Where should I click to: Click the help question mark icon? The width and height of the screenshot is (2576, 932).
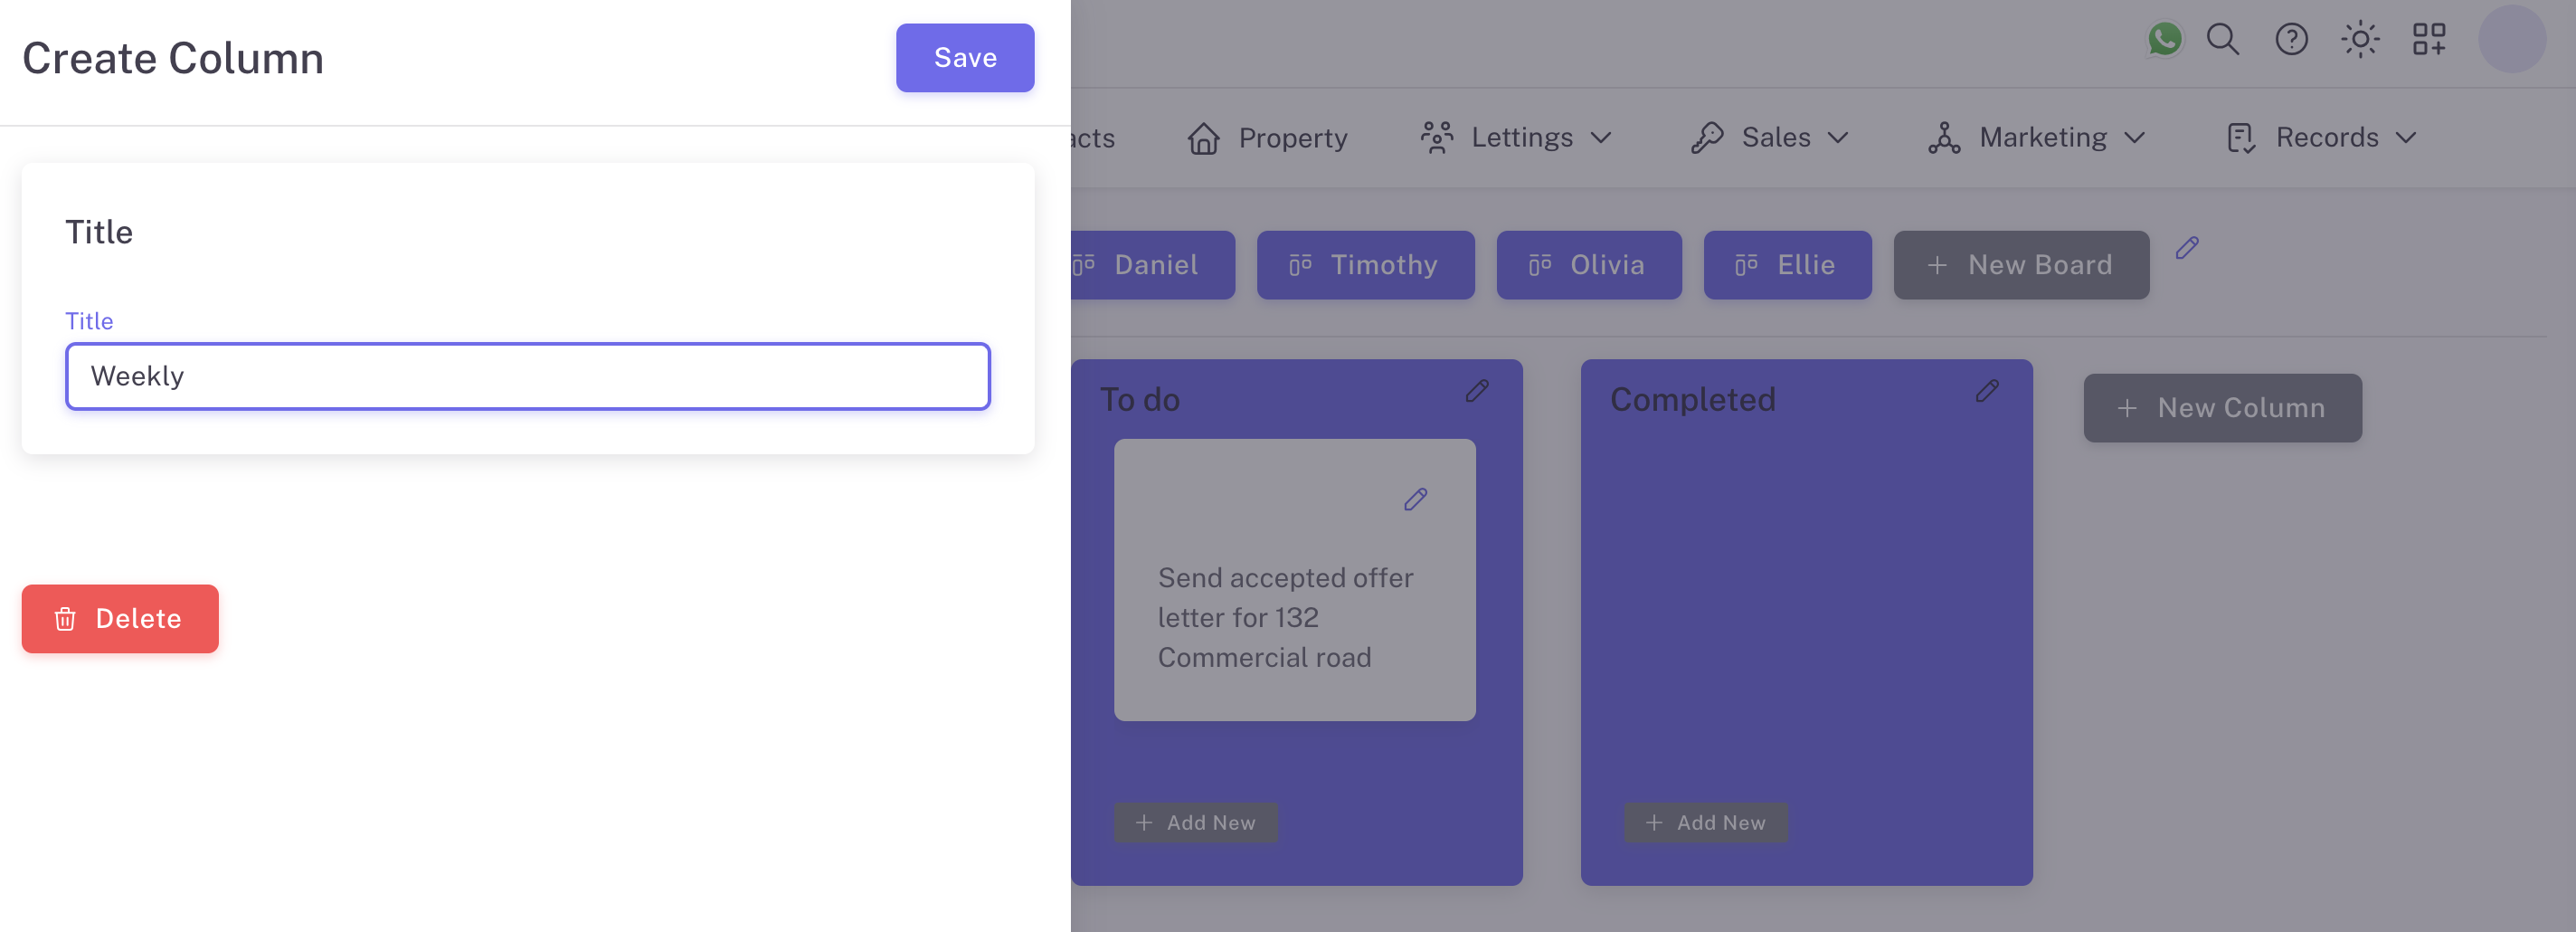pyautogui.click(x=2291, y=40)
